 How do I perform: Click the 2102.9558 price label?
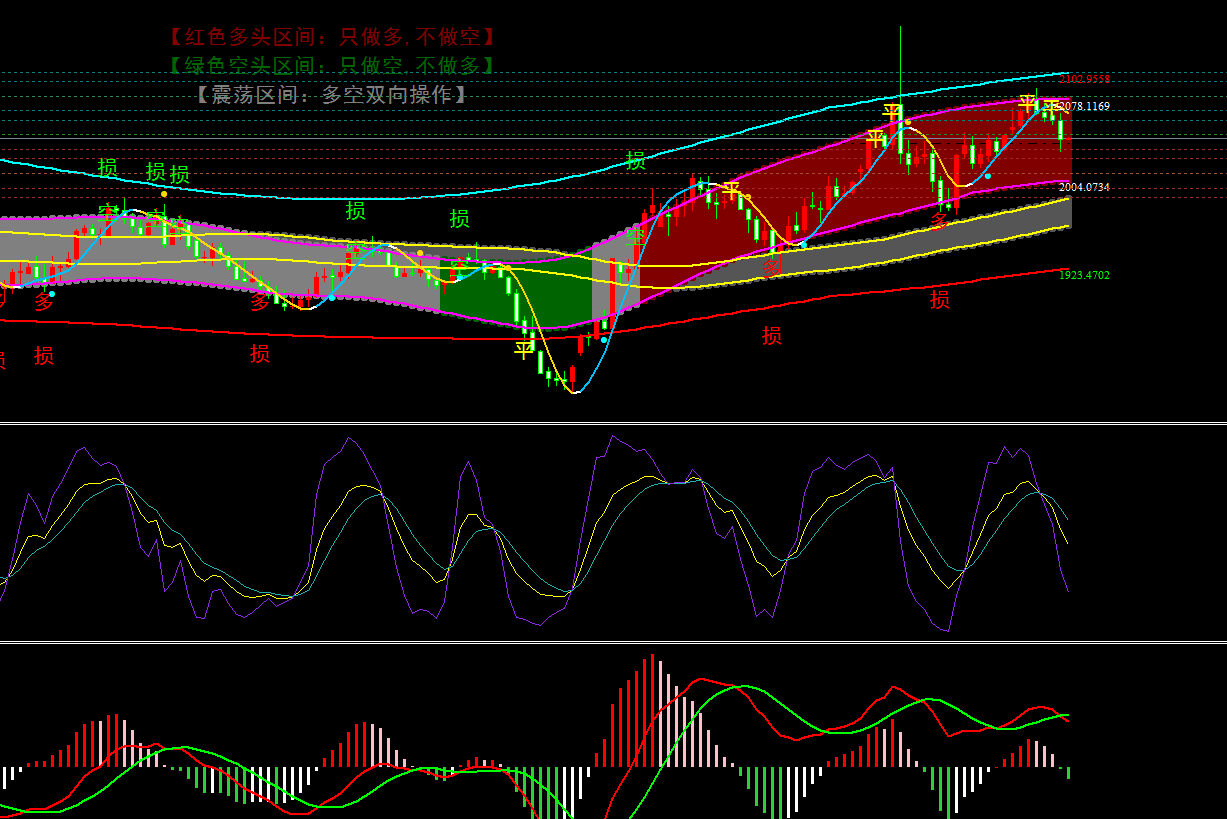pos(1085,79)
